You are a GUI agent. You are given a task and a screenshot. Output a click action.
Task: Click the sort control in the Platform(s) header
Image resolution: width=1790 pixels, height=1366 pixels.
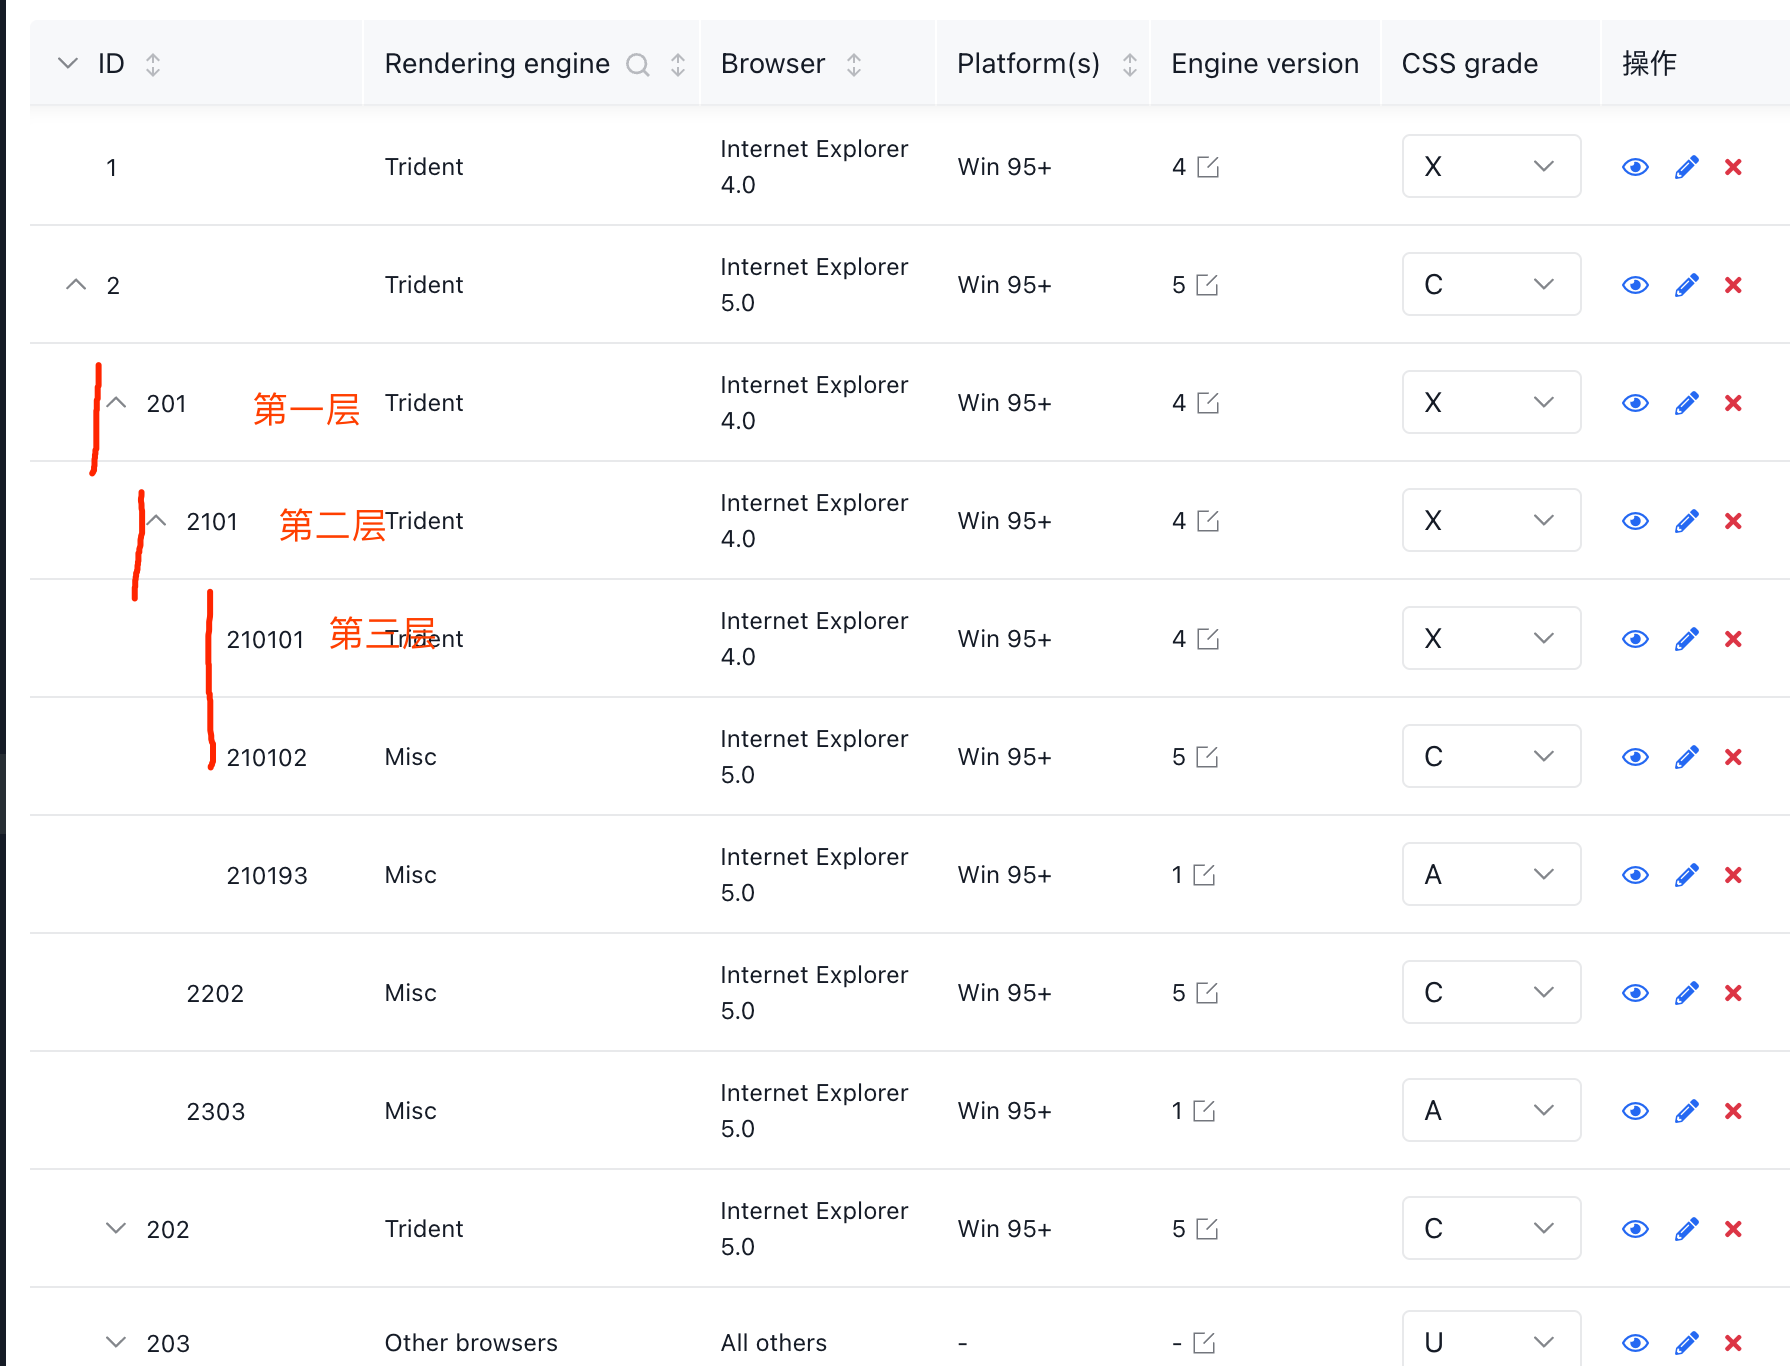pos(1129,63)
